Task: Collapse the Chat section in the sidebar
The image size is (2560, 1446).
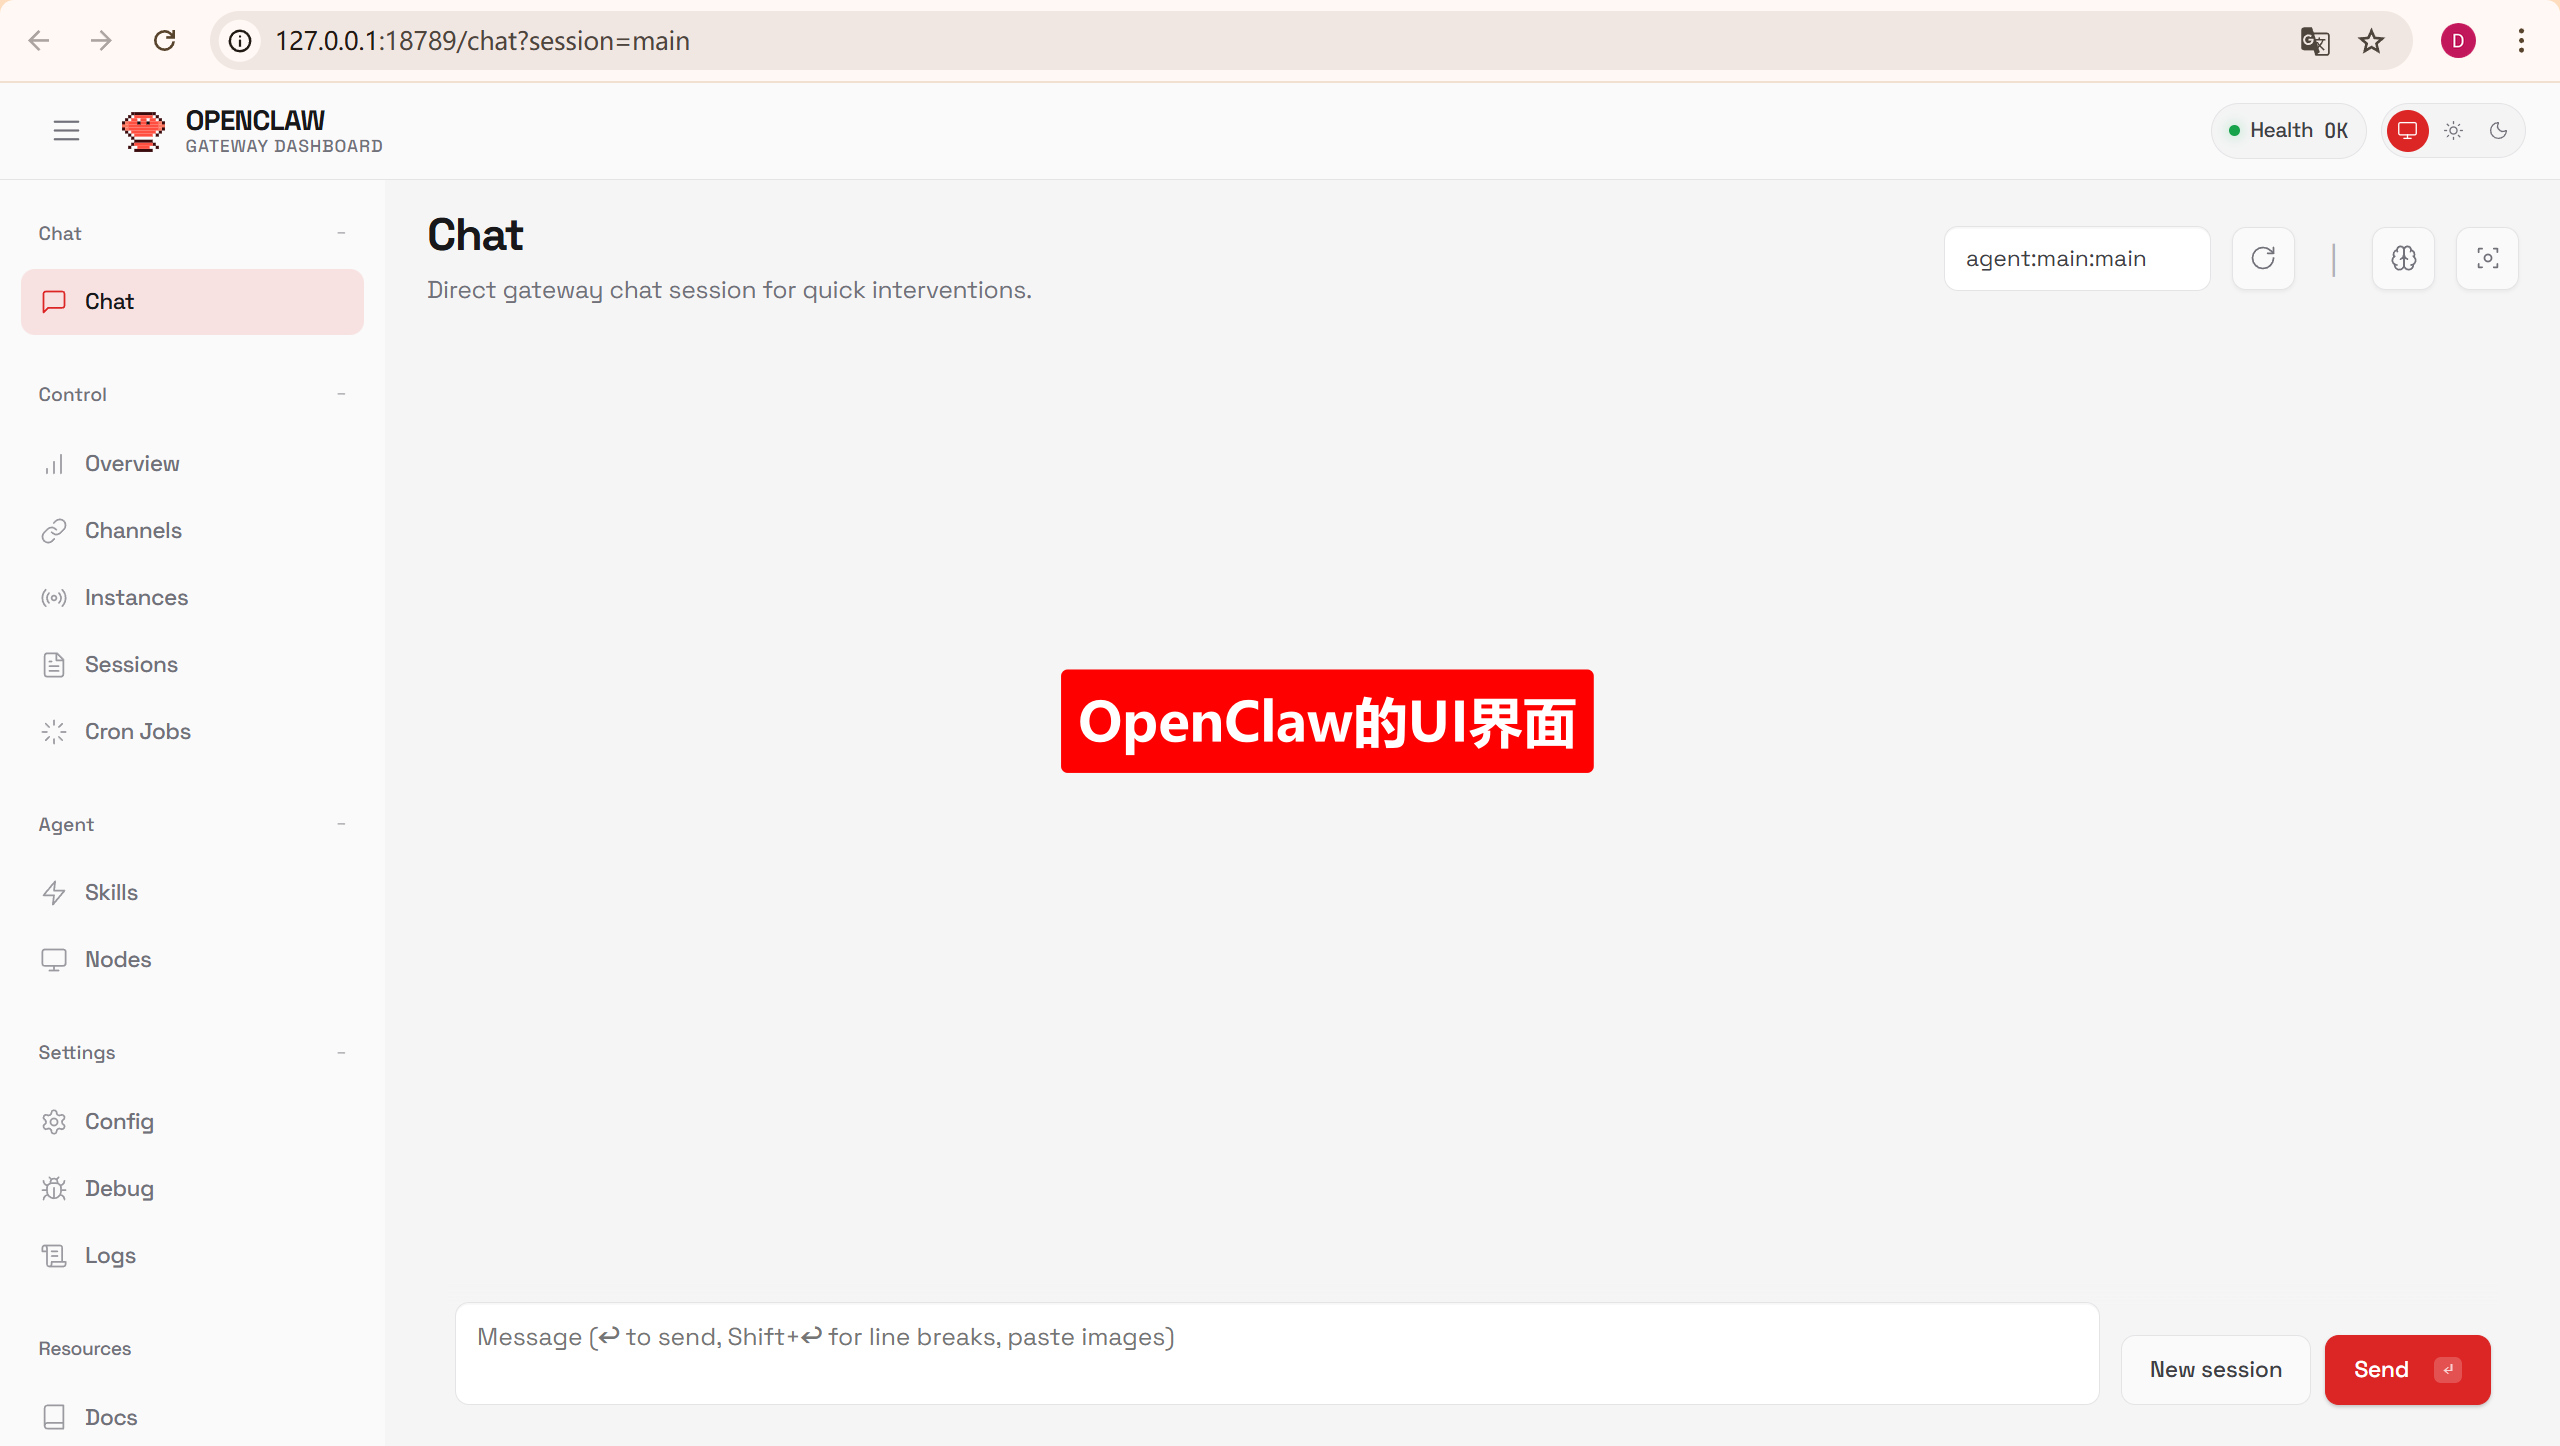Action: (341, 233)
